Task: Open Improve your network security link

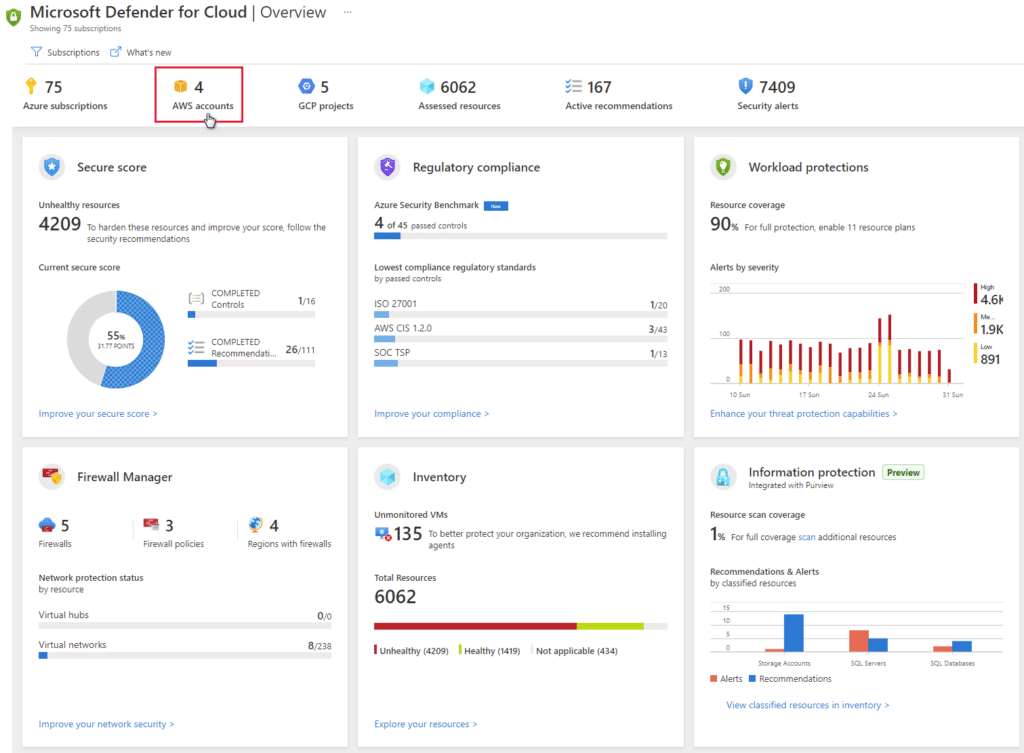Action: click(106, 724)
